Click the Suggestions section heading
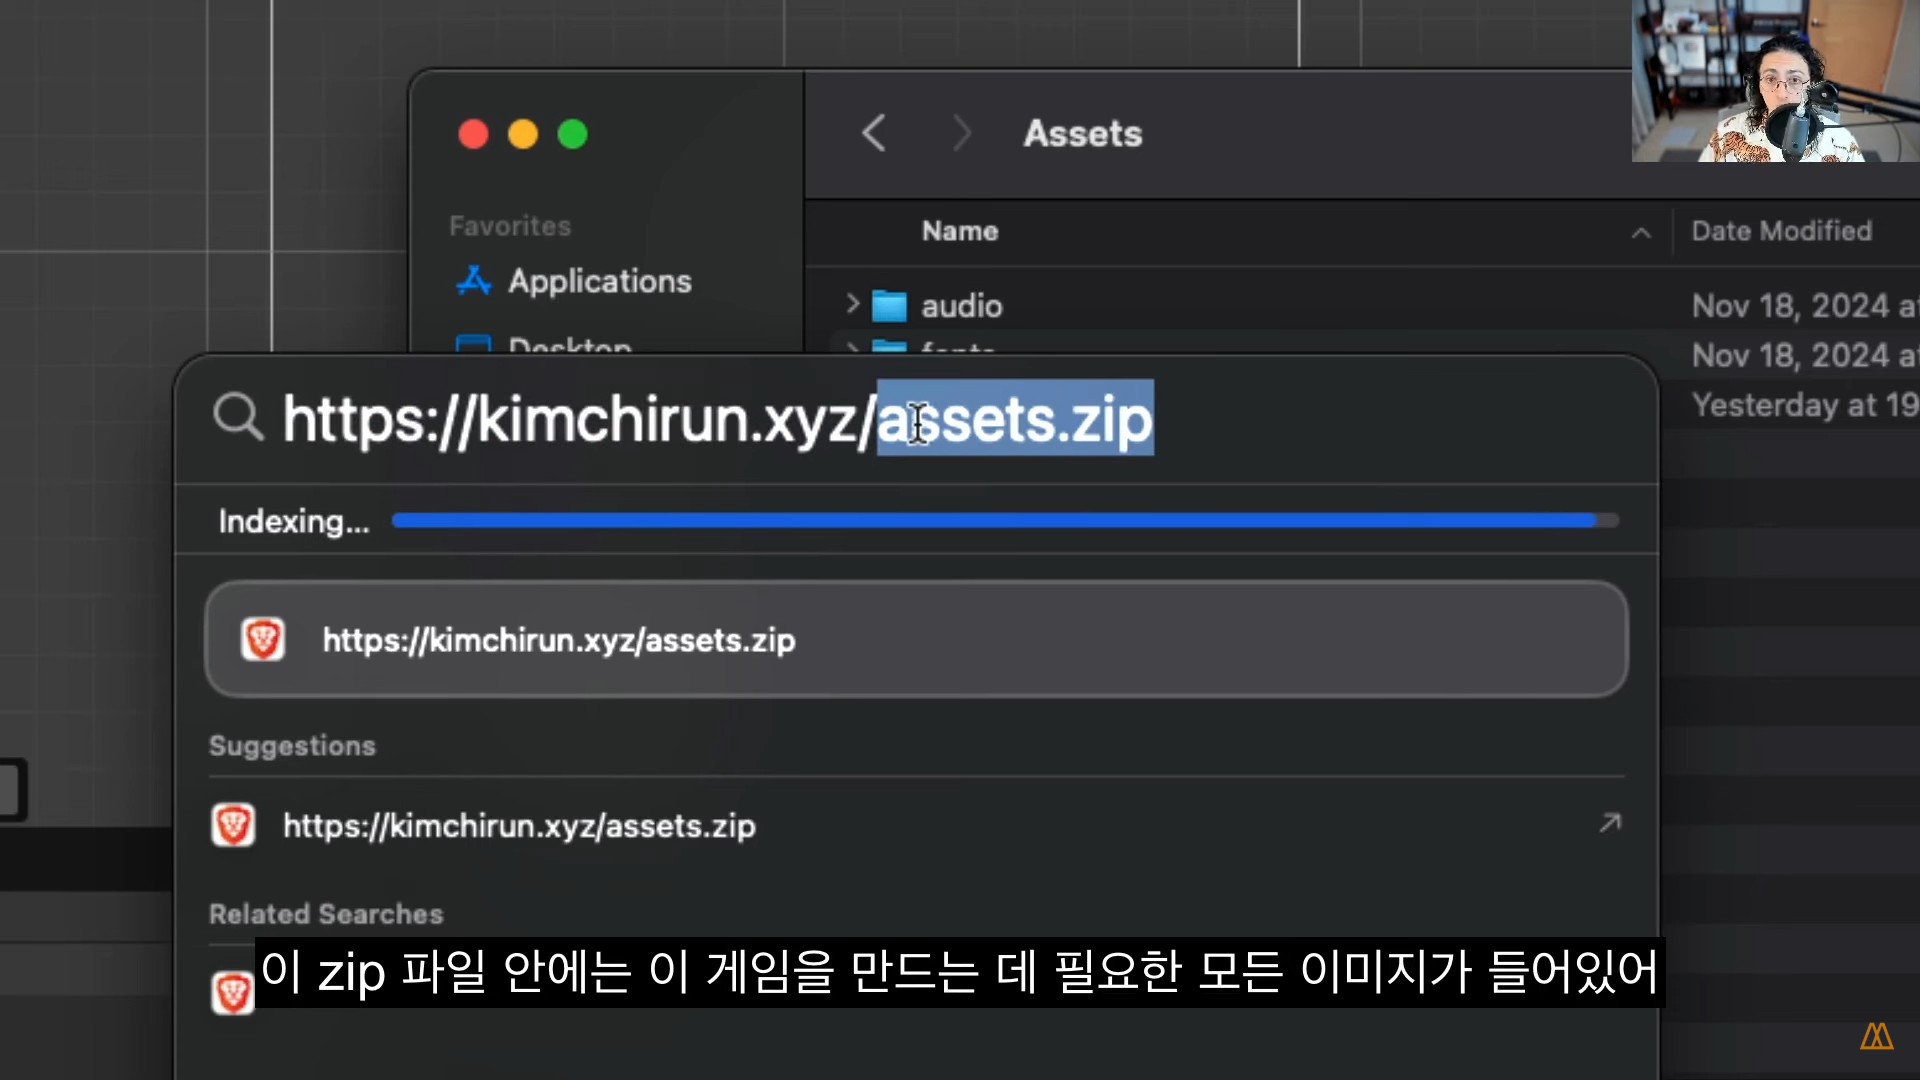 pyautogui.click(x=292, y=746)
